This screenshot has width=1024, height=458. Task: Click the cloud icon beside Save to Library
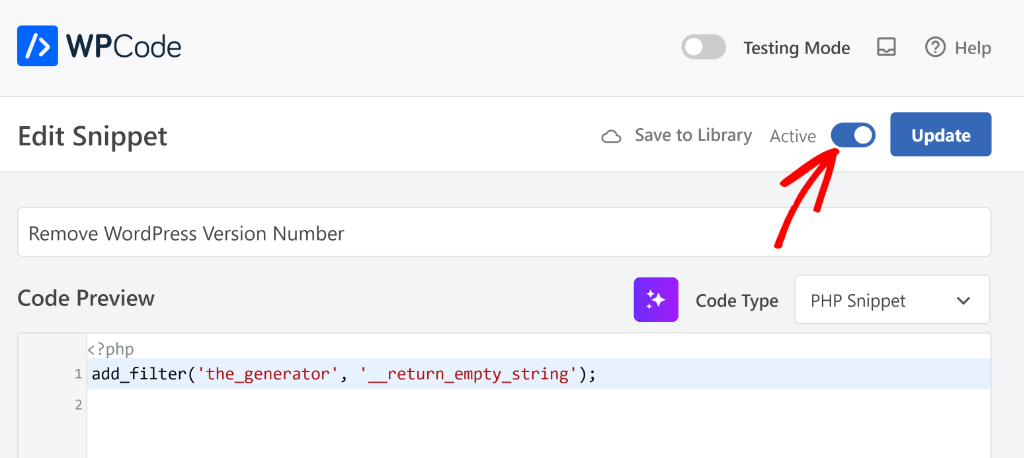(611, 137)
